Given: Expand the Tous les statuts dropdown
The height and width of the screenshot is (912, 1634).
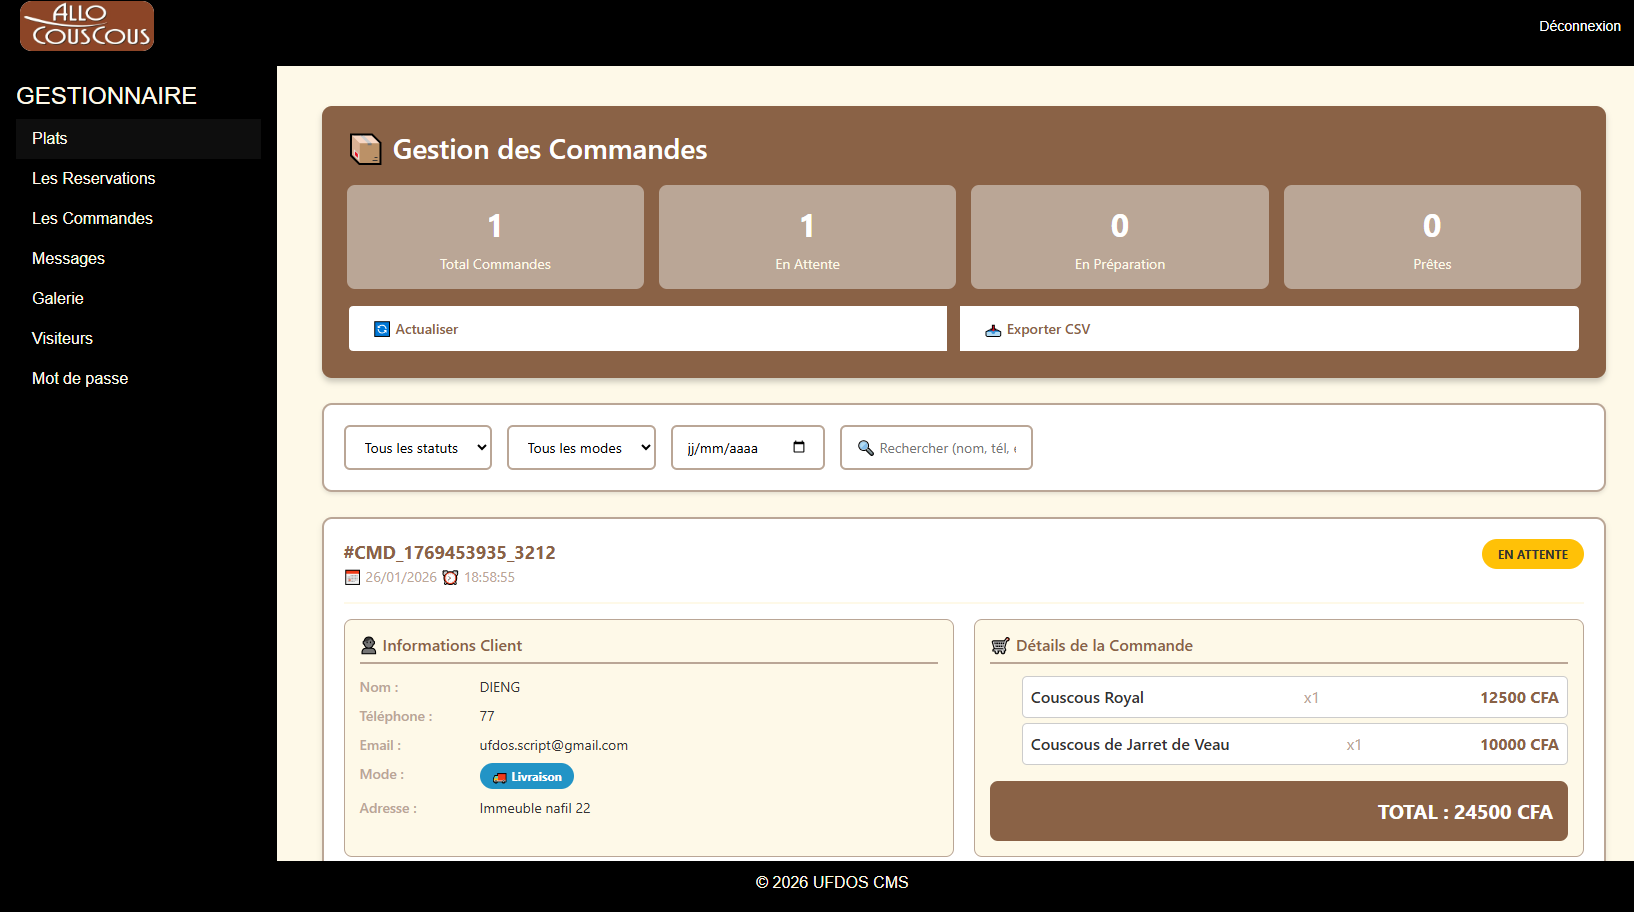Looking at the screenshot, I should (418, 448).
